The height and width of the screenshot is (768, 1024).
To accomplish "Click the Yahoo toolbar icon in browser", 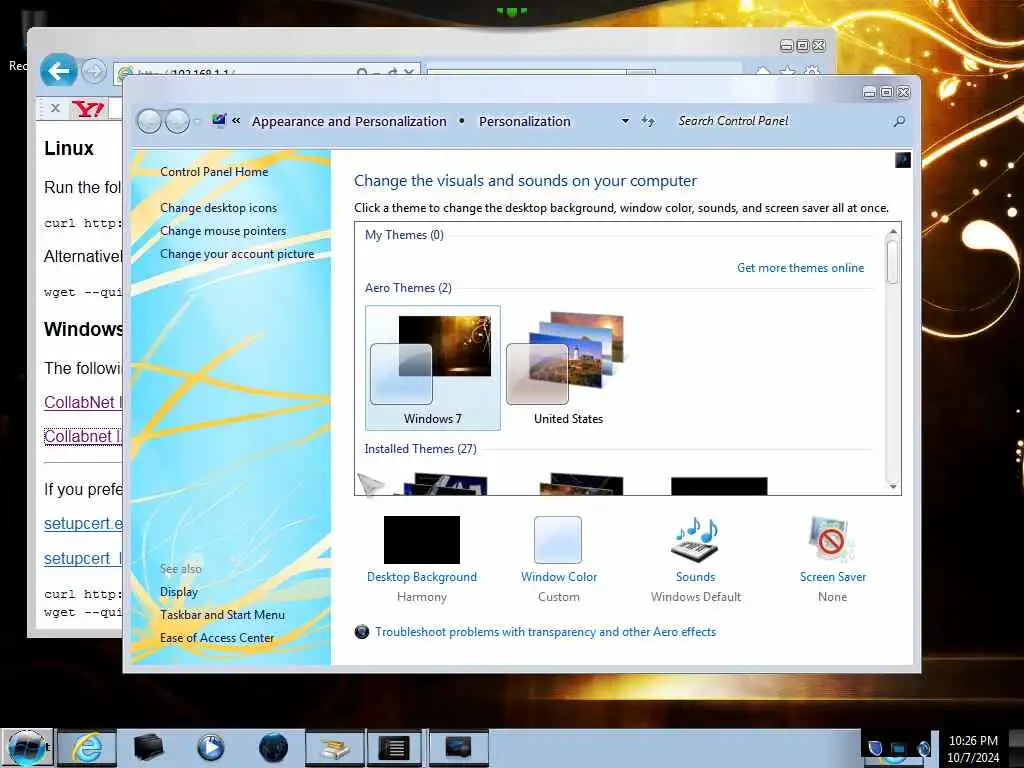I will [x=88, y=109].
